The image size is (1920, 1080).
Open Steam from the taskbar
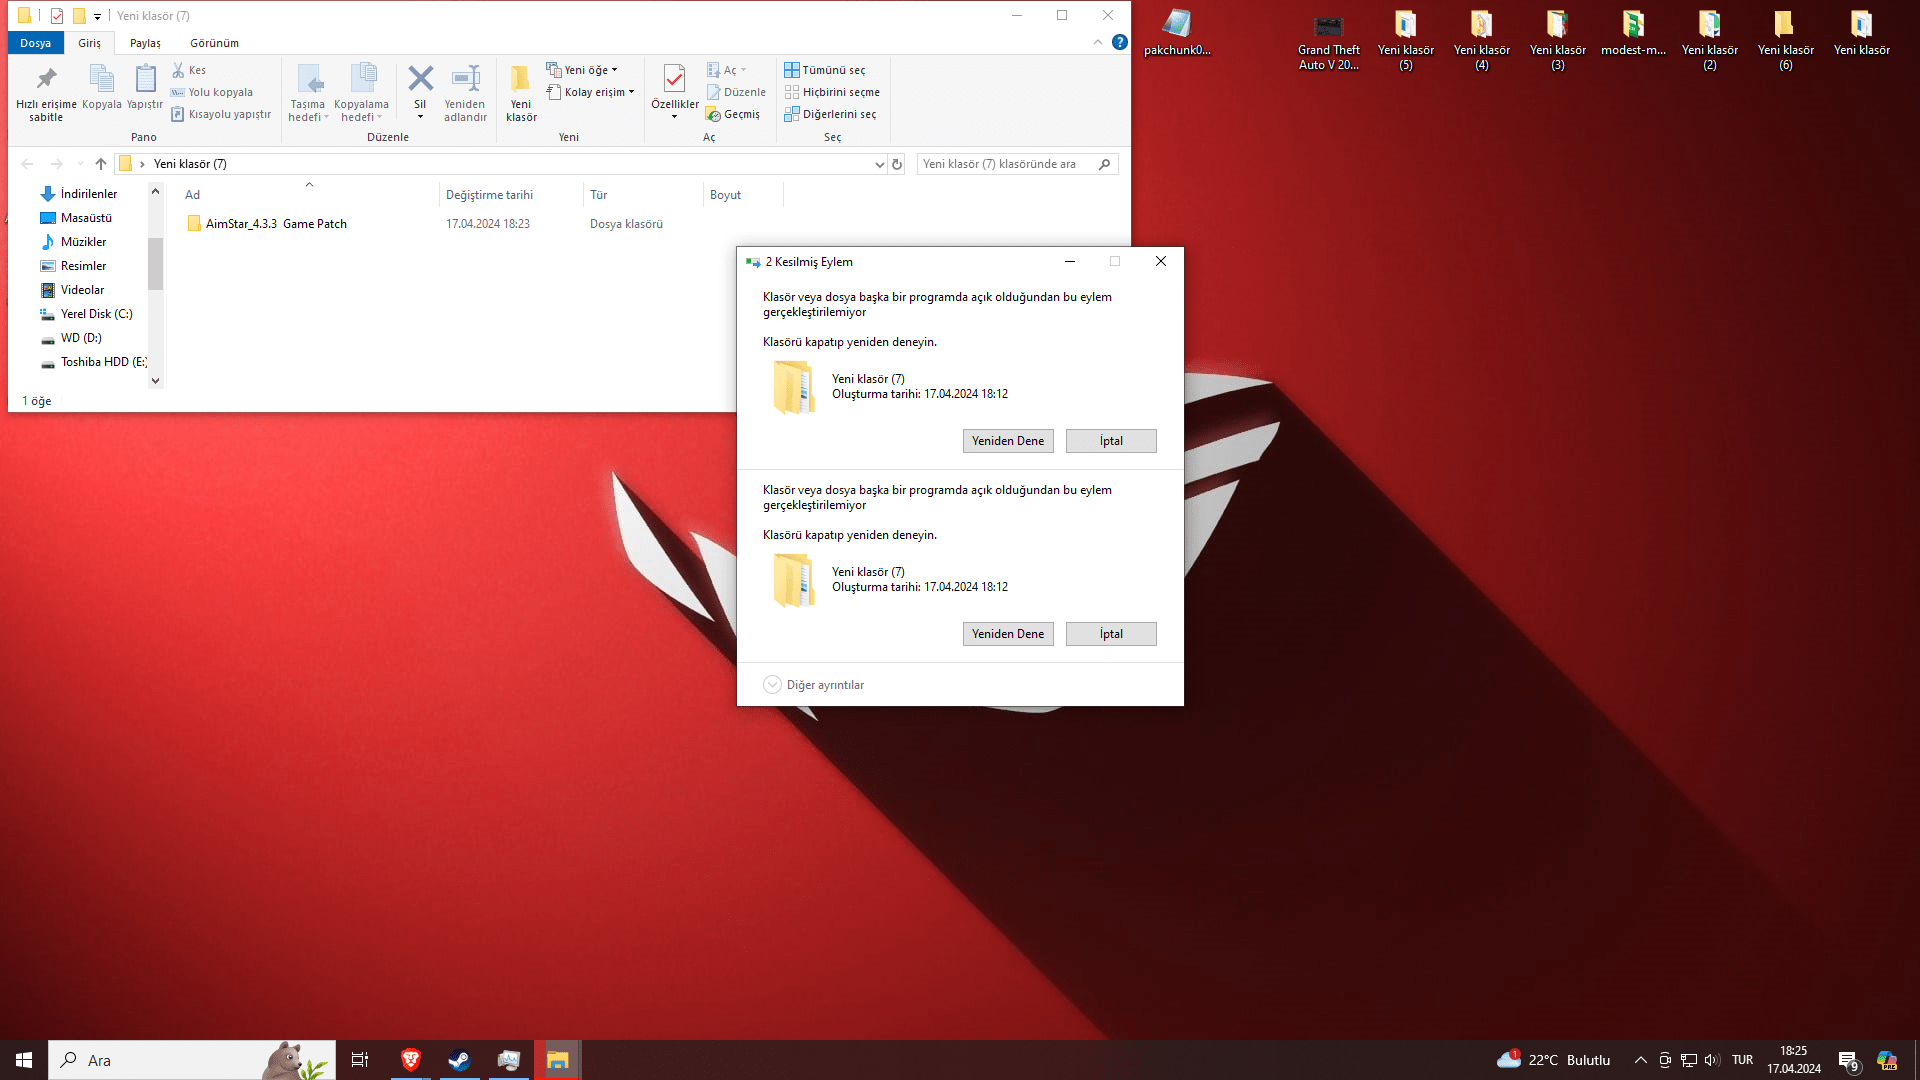(459, 1060)
